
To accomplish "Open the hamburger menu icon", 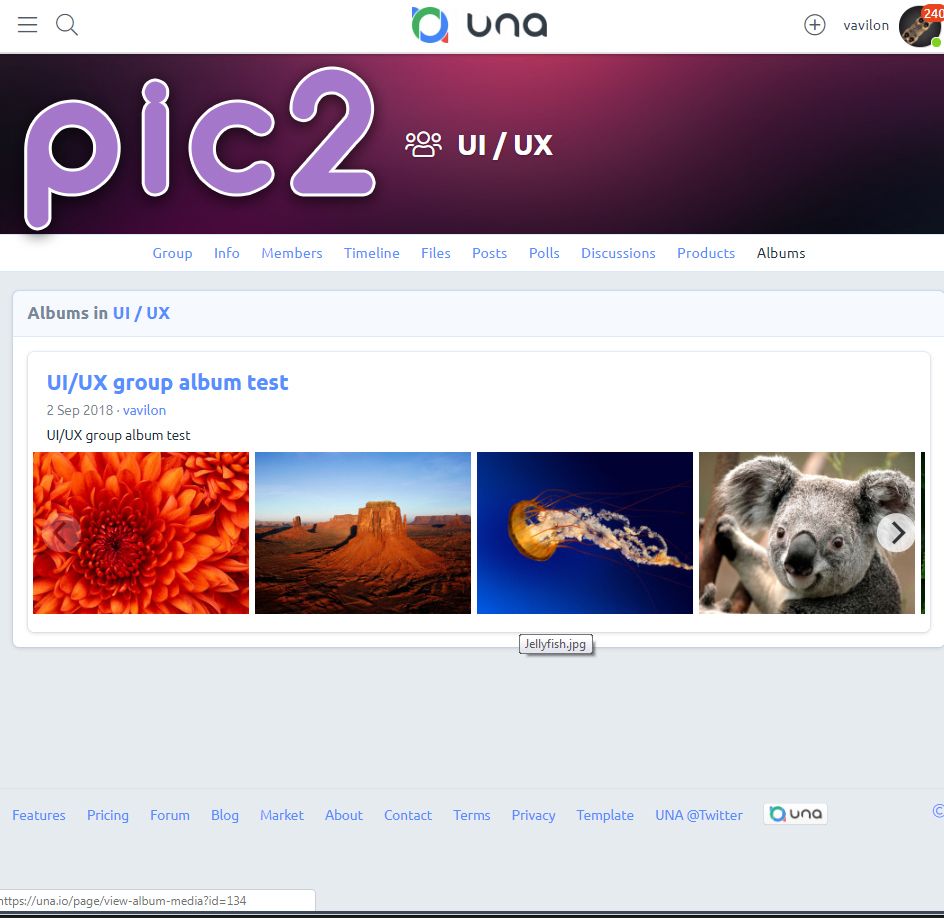I will click(28, 25).
